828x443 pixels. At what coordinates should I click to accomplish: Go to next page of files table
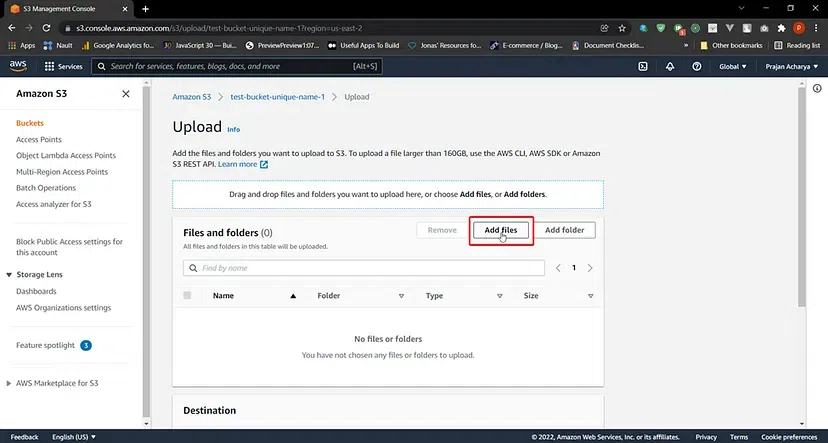(x=590, y=268)
